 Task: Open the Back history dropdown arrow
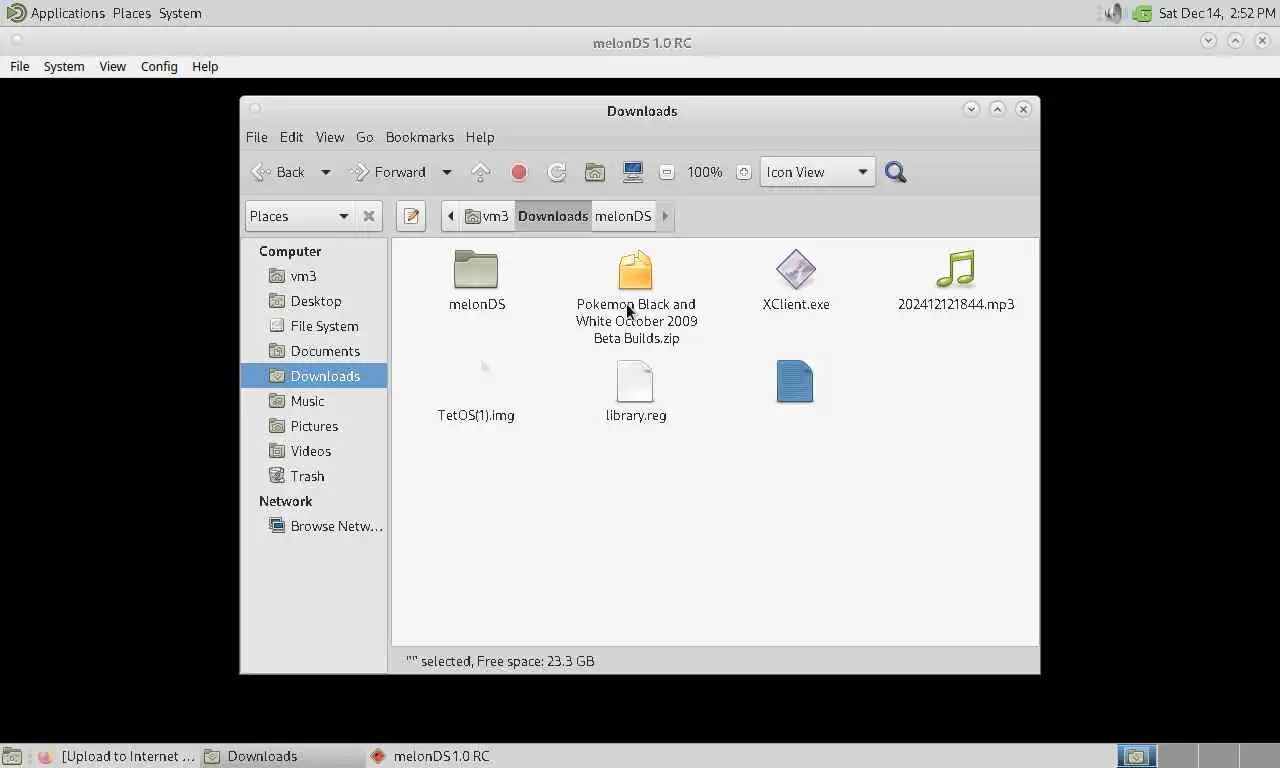325,172
